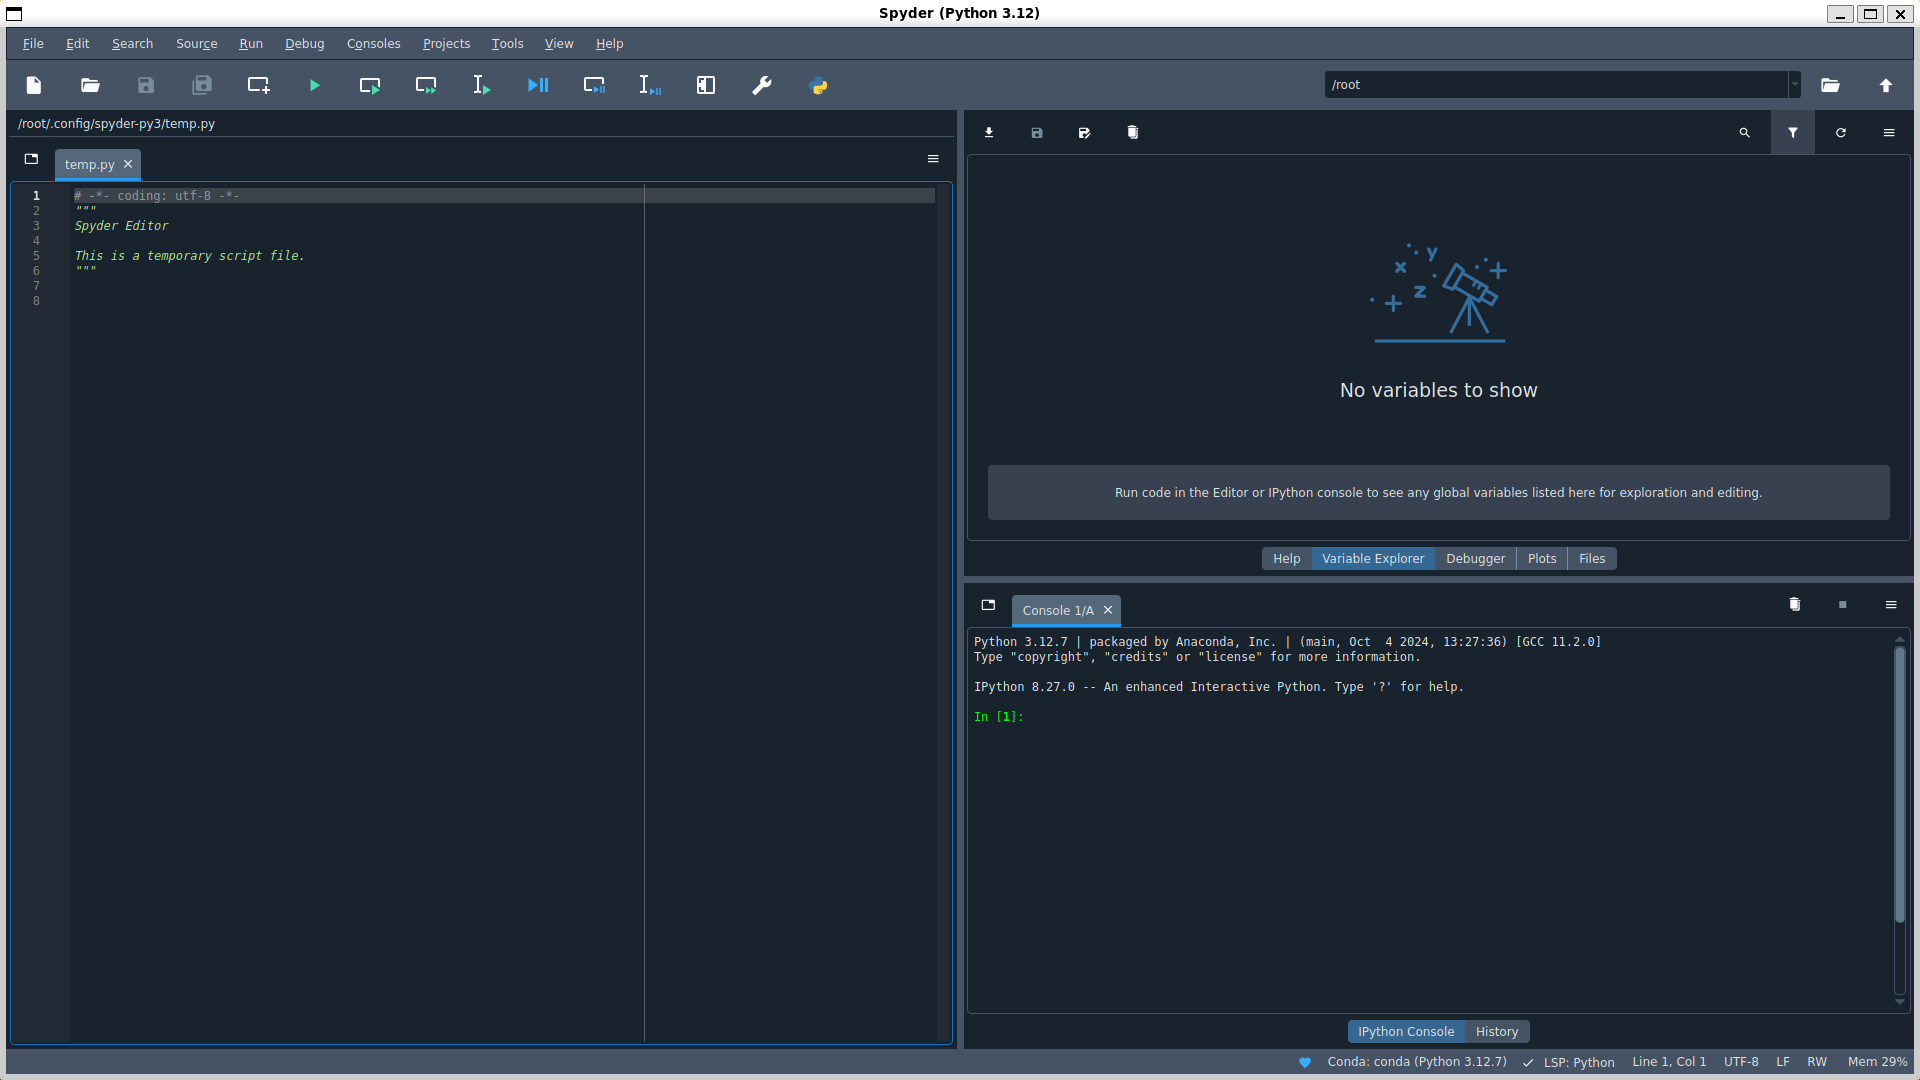The image size is (1920, 1080).
Task: Click Conda environment status label
Action: click(x=1416, y=1062)
